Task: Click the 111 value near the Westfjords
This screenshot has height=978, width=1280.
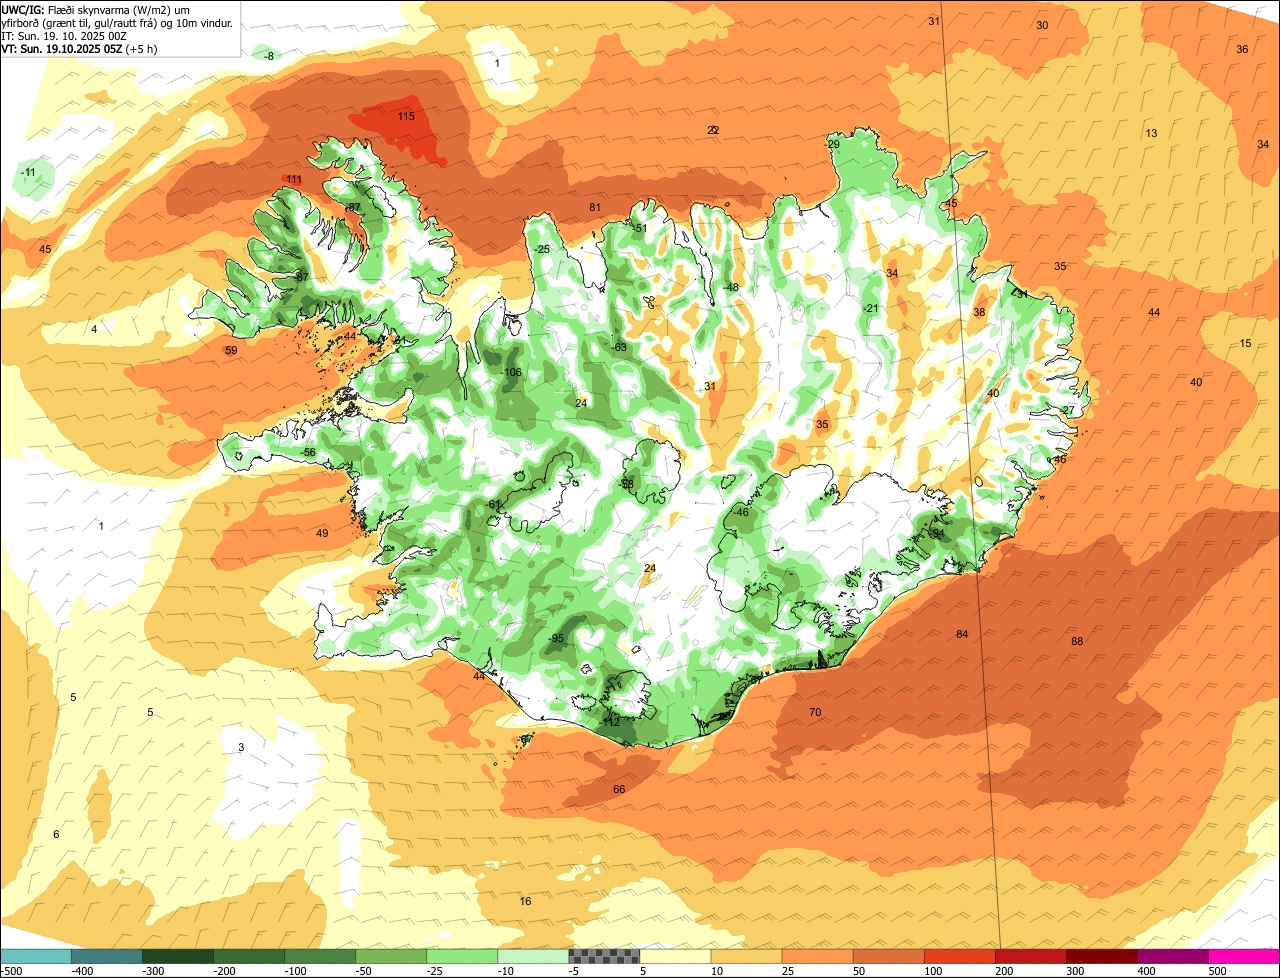Action: point(294,180)
